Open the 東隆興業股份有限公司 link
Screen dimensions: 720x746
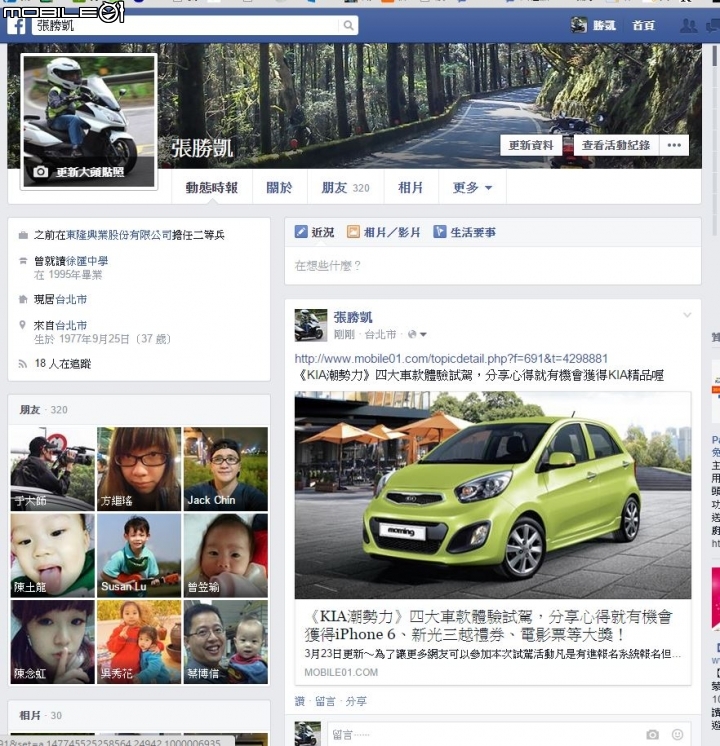coord(118,235)
